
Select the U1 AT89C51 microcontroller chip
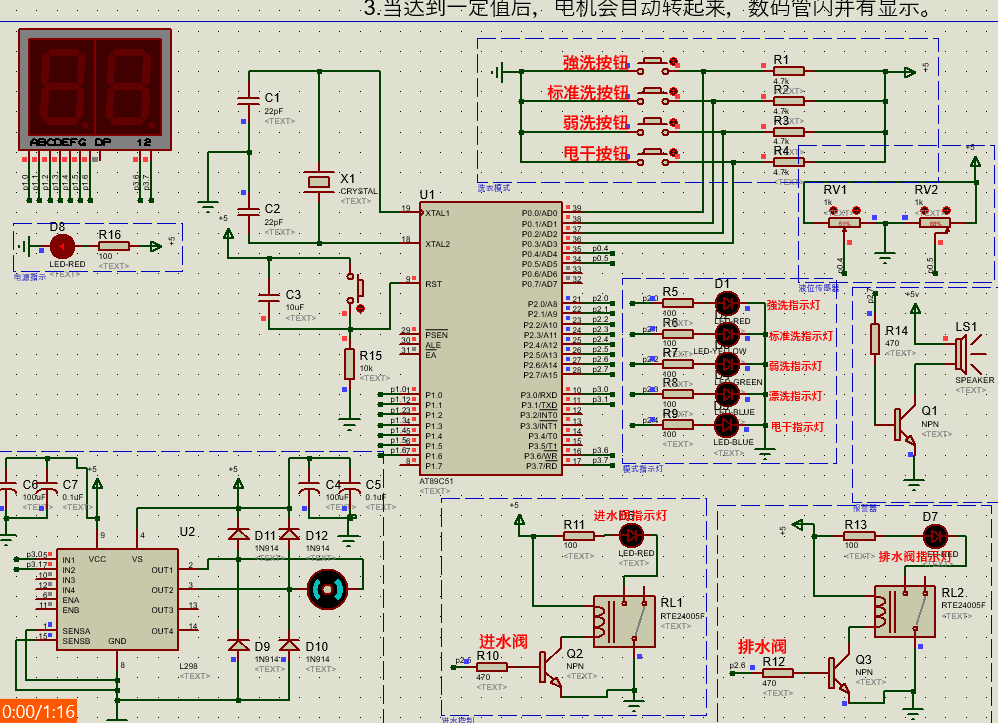[x=490, y=339]
